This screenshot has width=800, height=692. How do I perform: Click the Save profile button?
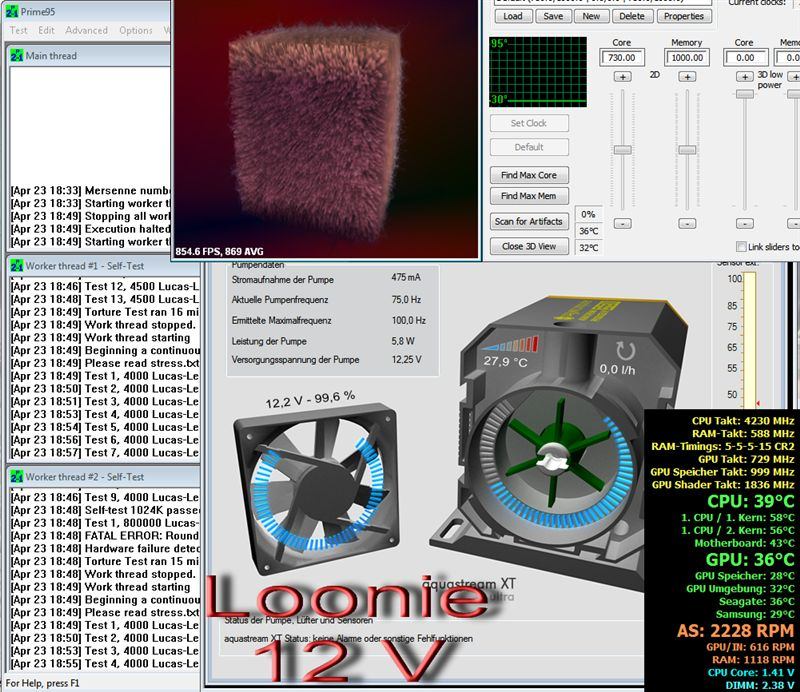pos(553,16)
